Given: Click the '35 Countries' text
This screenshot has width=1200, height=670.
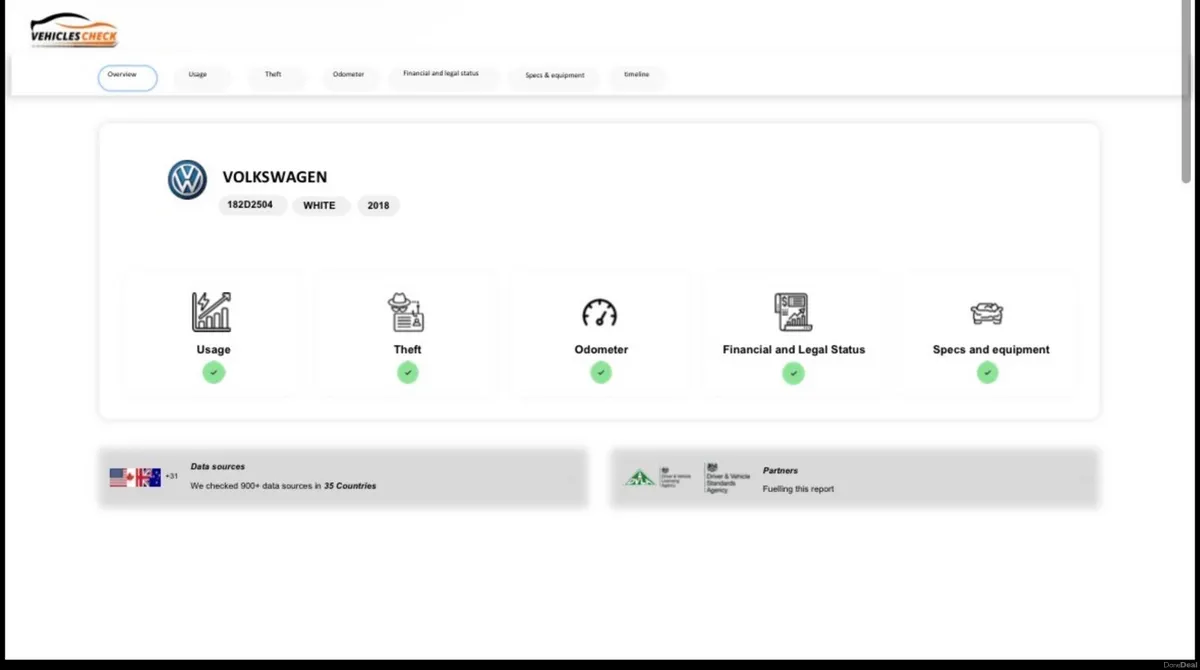Looking at the screenshot, I should coord(350,486).
